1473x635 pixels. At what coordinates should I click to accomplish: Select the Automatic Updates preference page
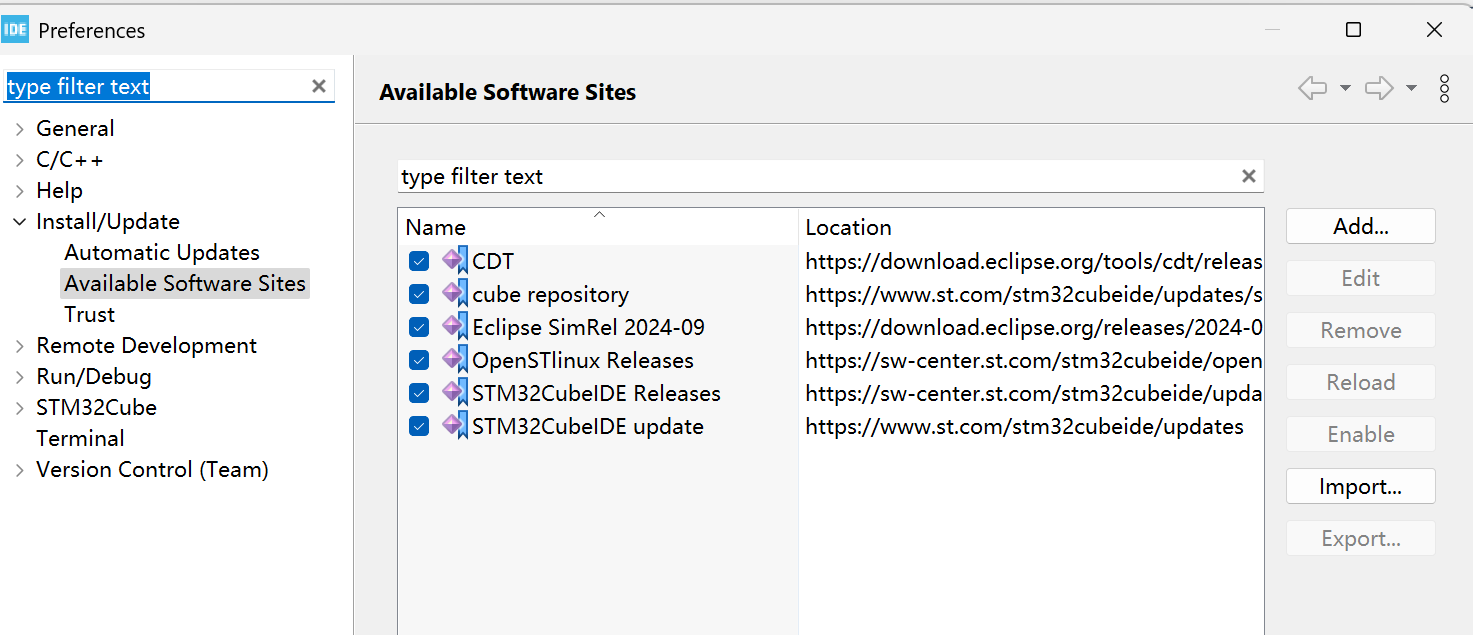coord(161,252)
